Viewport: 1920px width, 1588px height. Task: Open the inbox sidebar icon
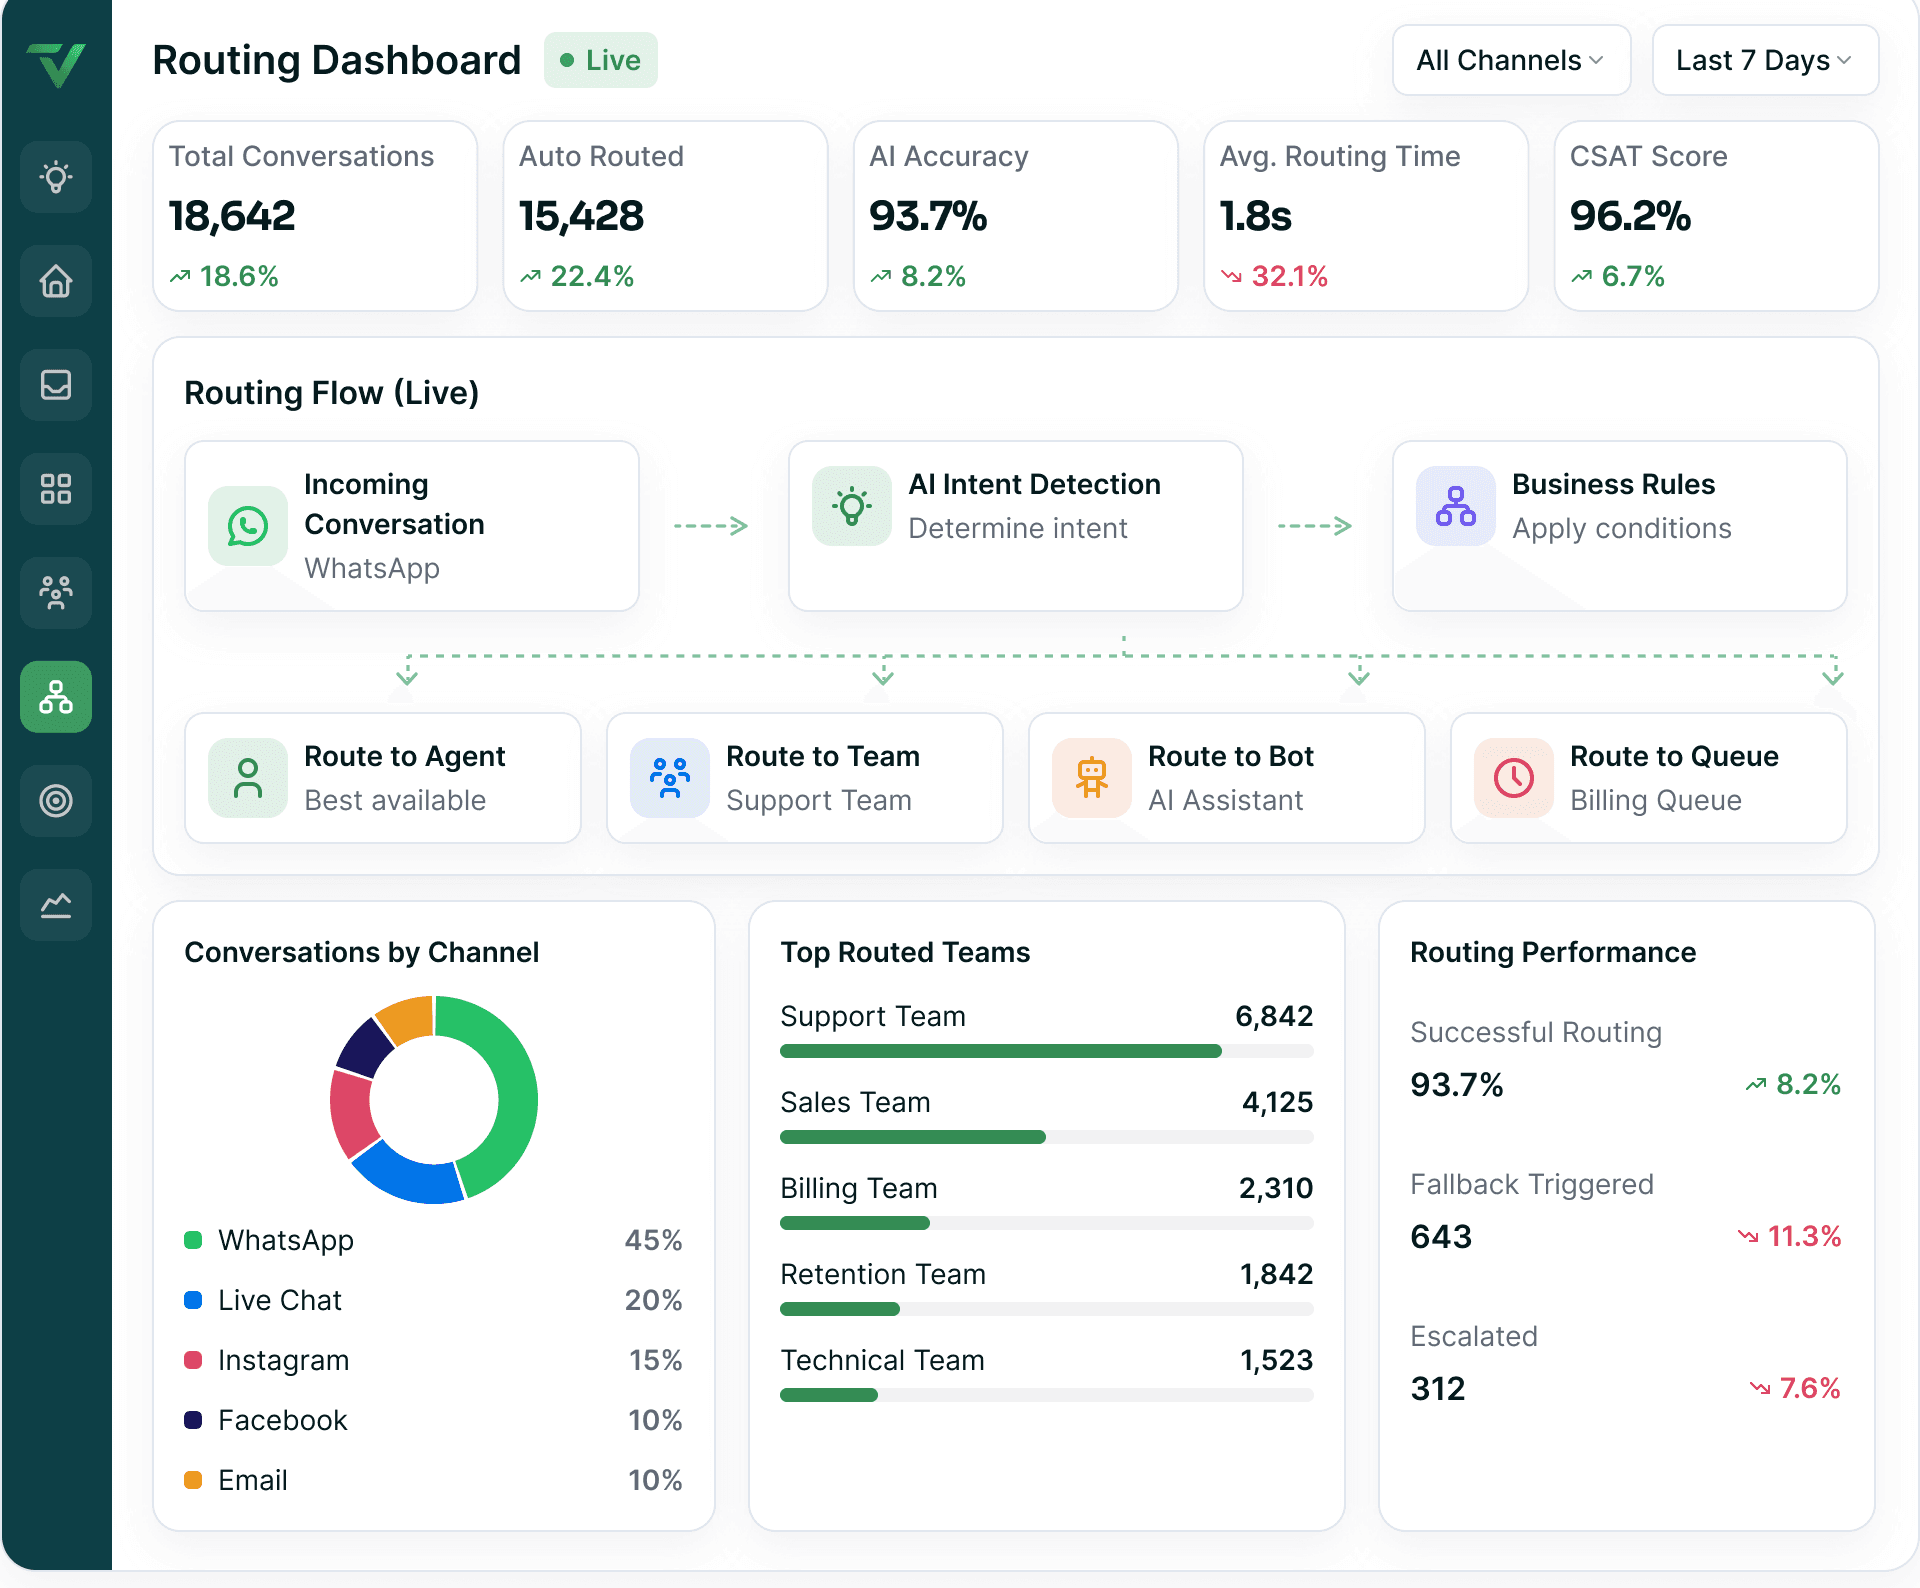click(56, 385)
